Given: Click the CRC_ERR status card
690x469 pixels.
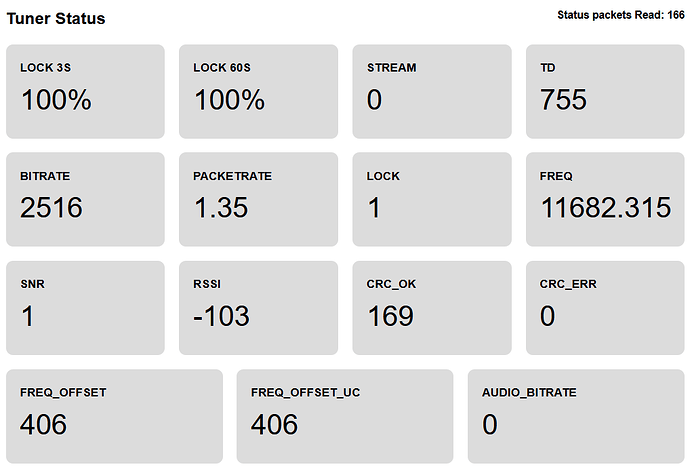Looking at the screenshot, I should (605, 307).
